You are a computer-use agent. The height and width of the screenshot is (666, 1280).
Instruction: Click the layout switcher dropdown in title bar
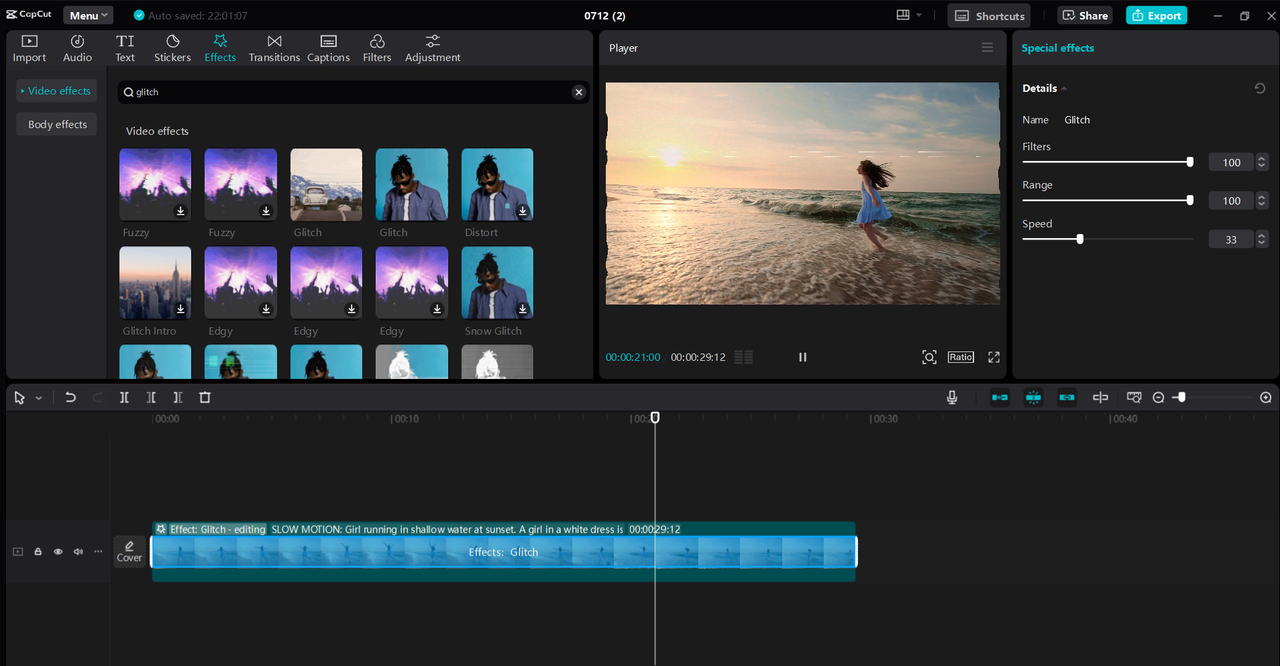pyautogui.click(x=909, y=15)
